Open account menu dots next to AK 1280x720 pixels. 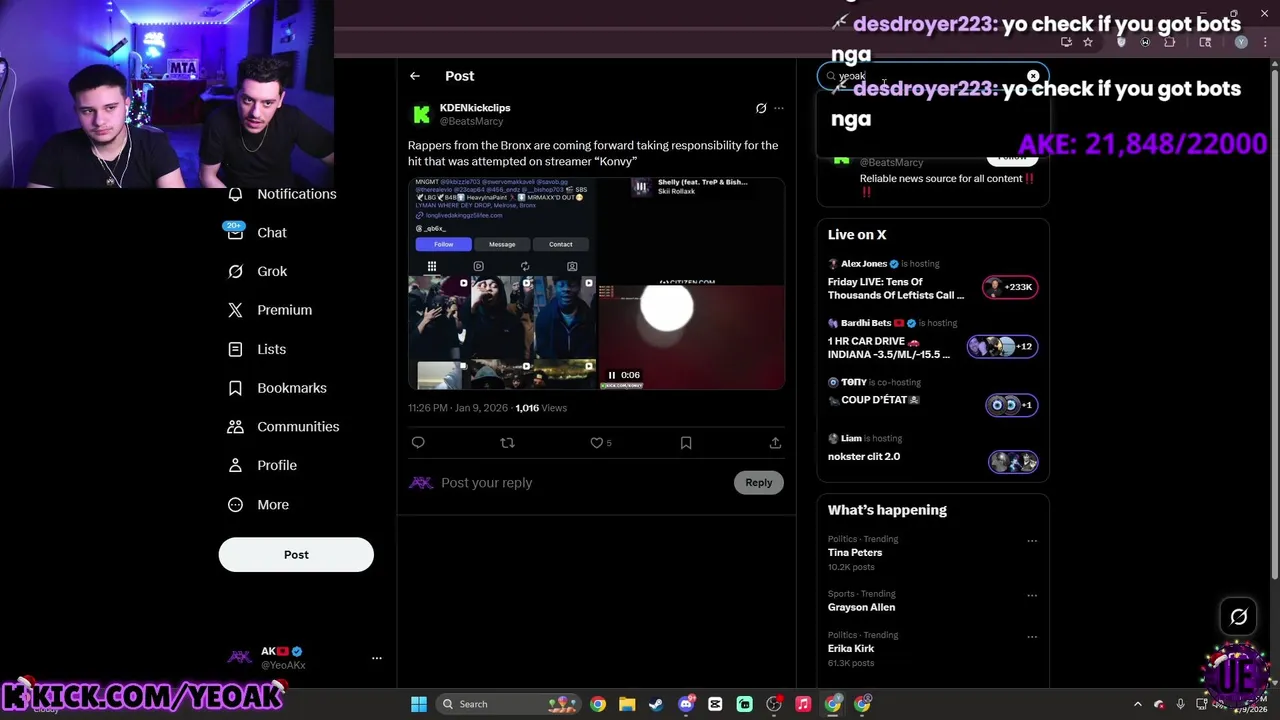(377, 658)
